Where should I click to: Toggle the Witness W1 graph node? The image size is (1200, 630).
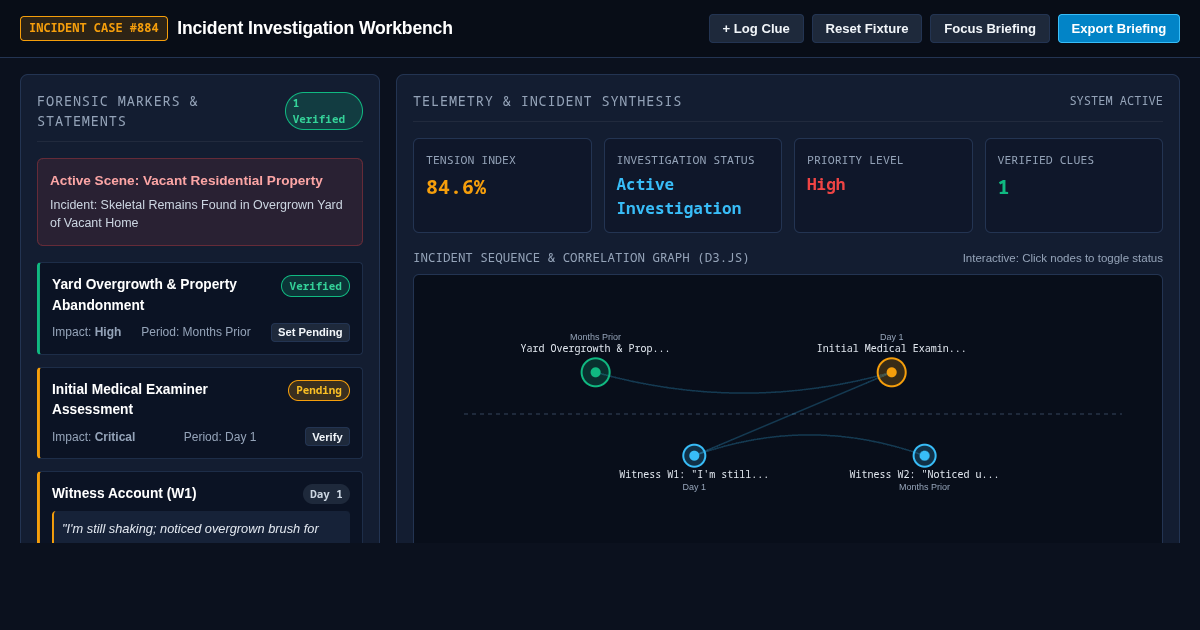pos(694,456)
